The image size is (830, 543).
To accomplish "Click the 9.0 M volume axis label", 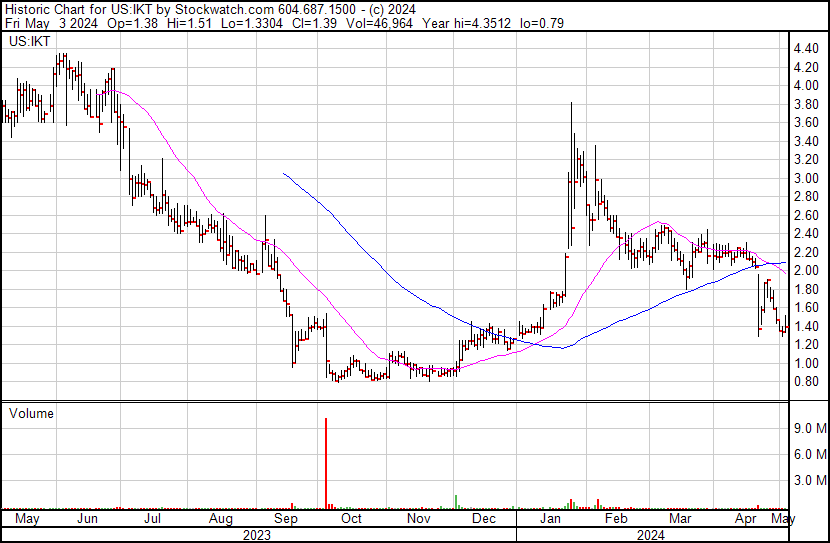I will tap(808, 429).
